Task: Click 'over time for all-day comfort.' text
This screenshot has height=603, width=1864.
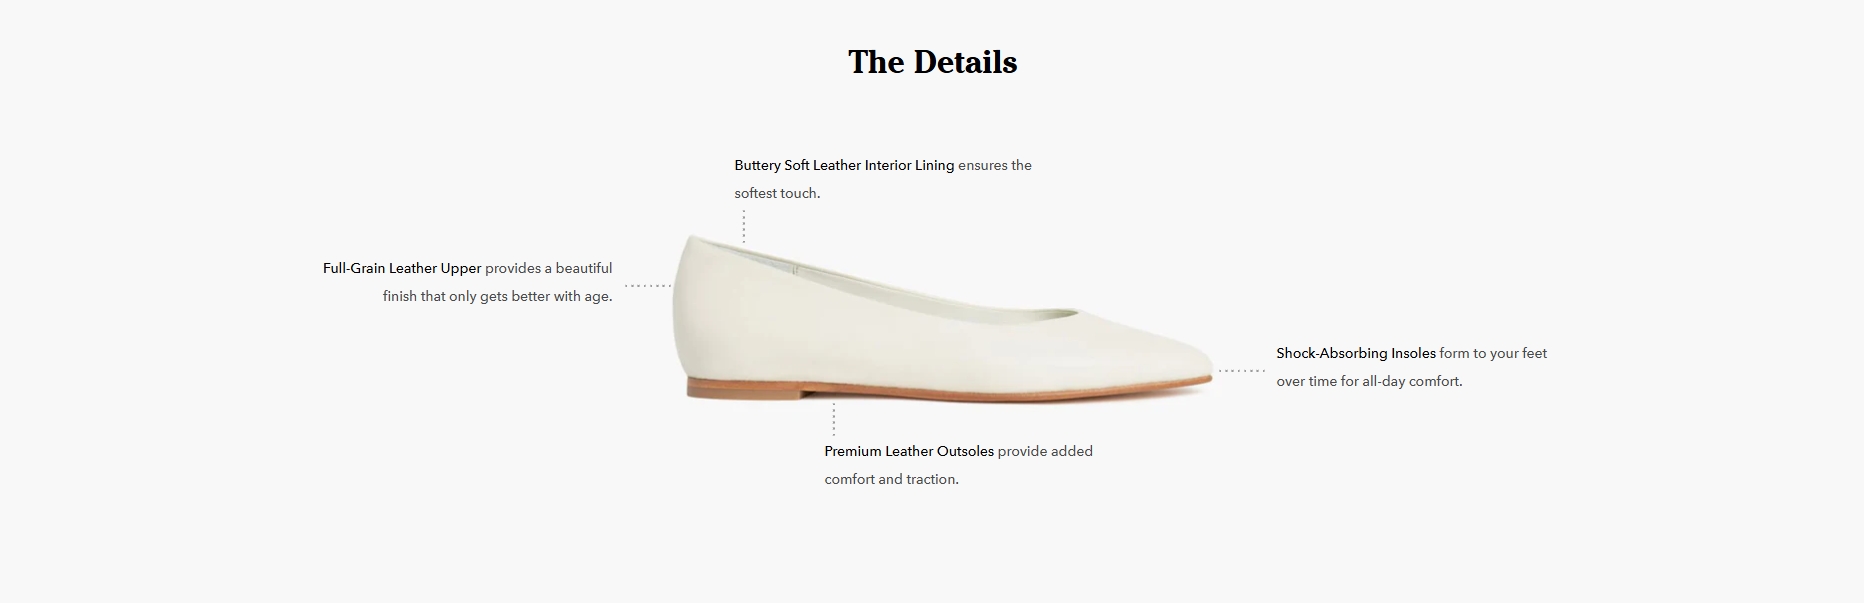Action: point(1369,381)
